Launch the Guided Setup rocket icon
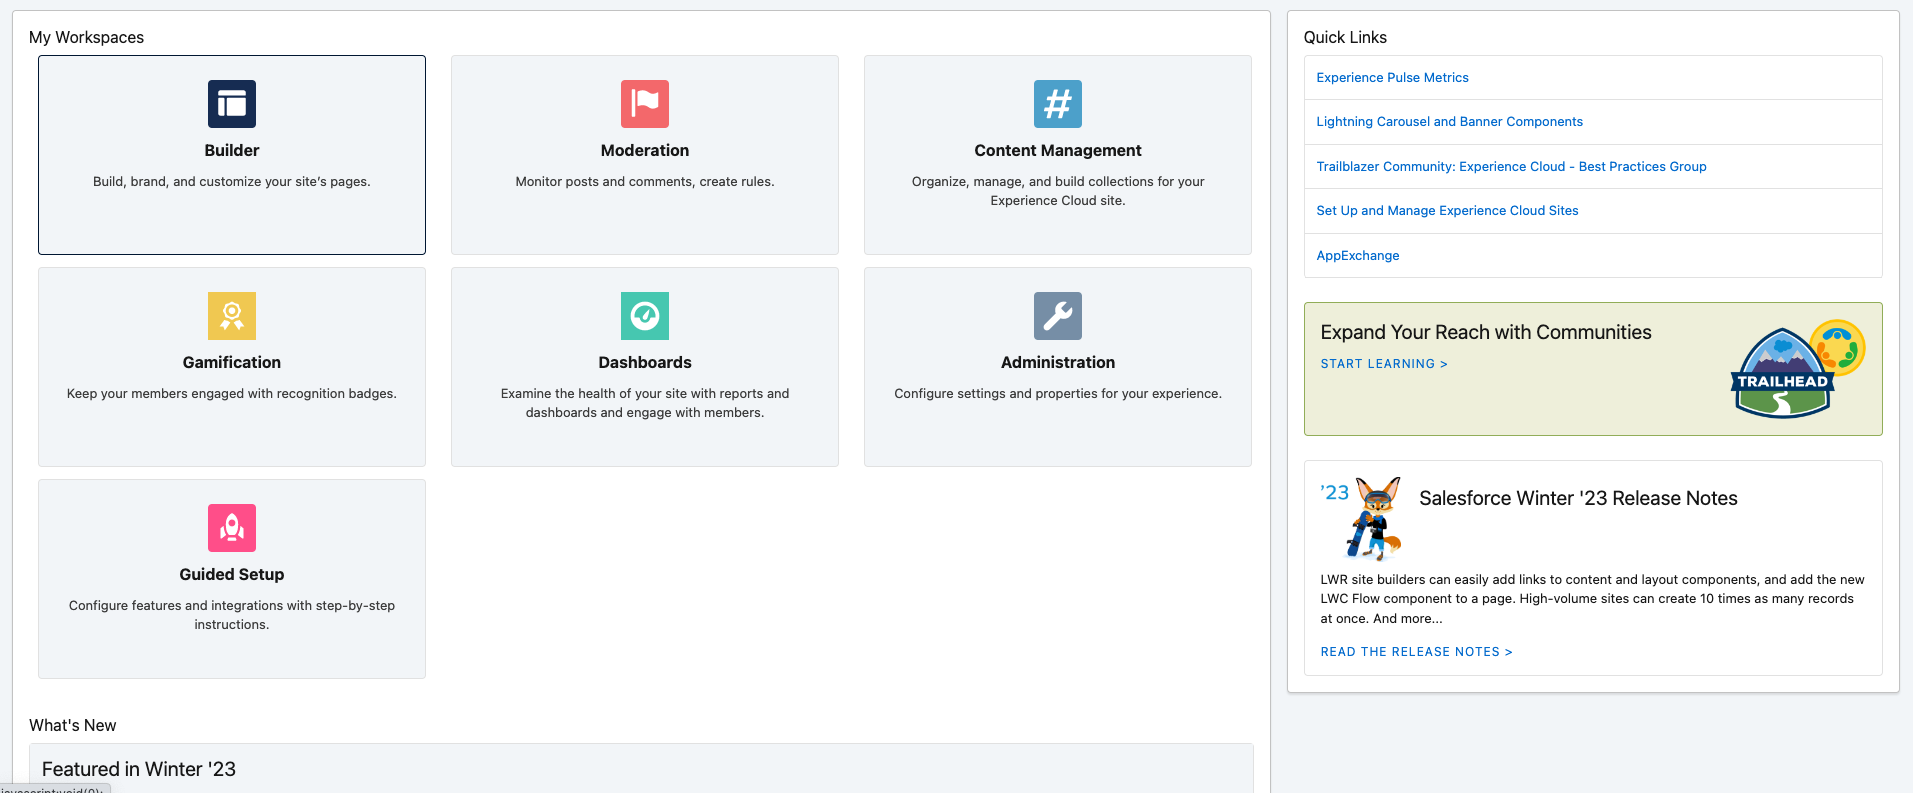The image size is (1913, 793). (232, 528)
